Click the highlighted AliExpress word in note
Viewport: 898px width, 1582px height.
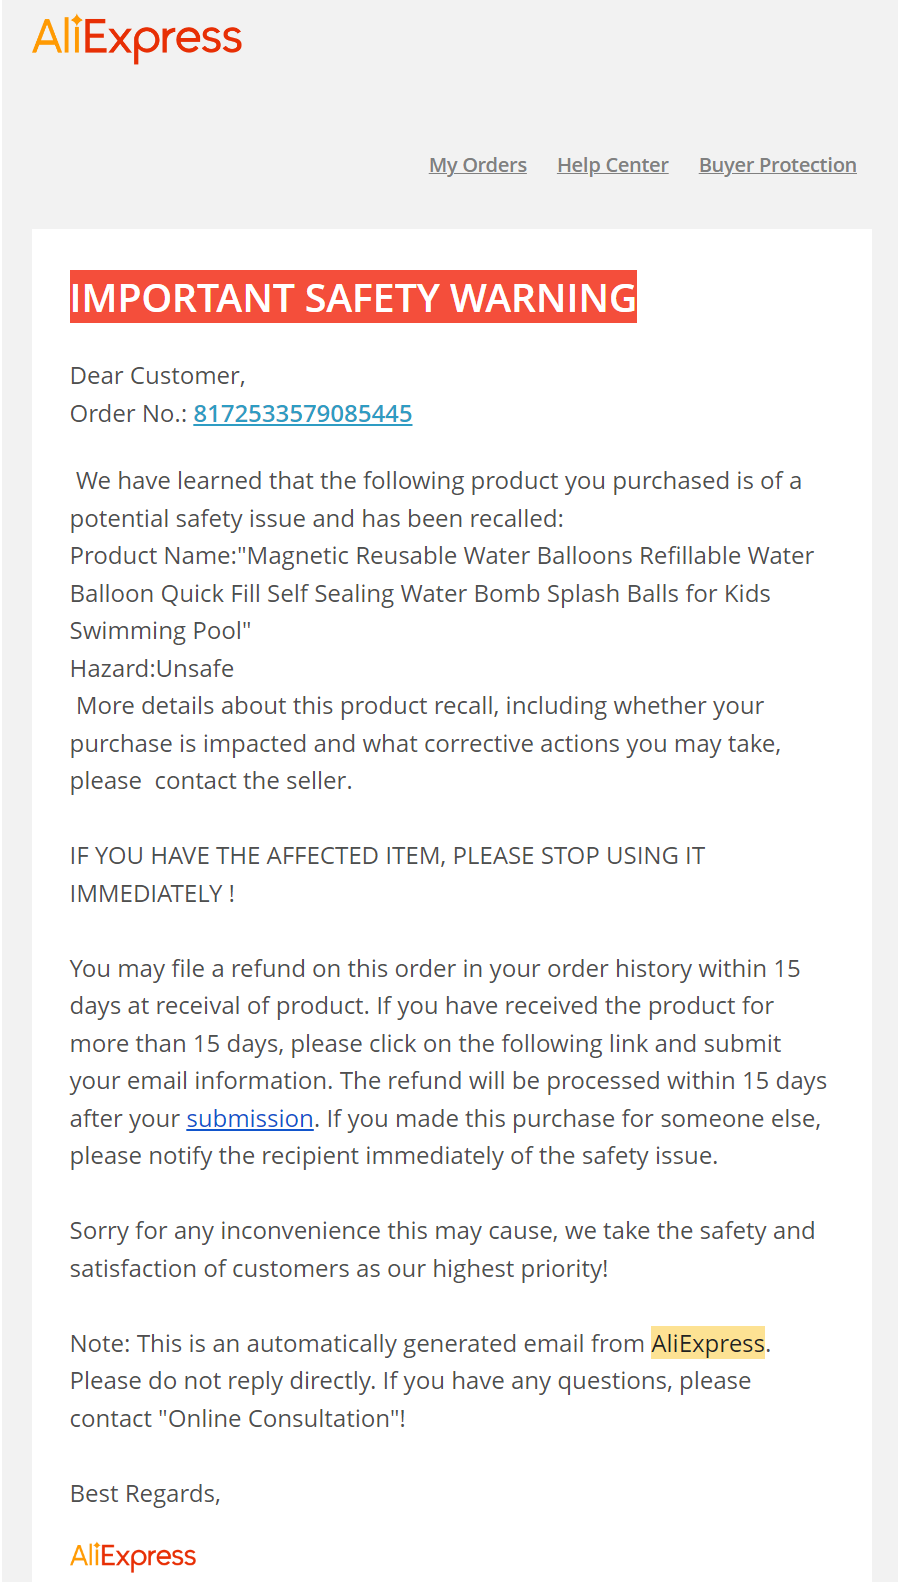point(708,1343)
